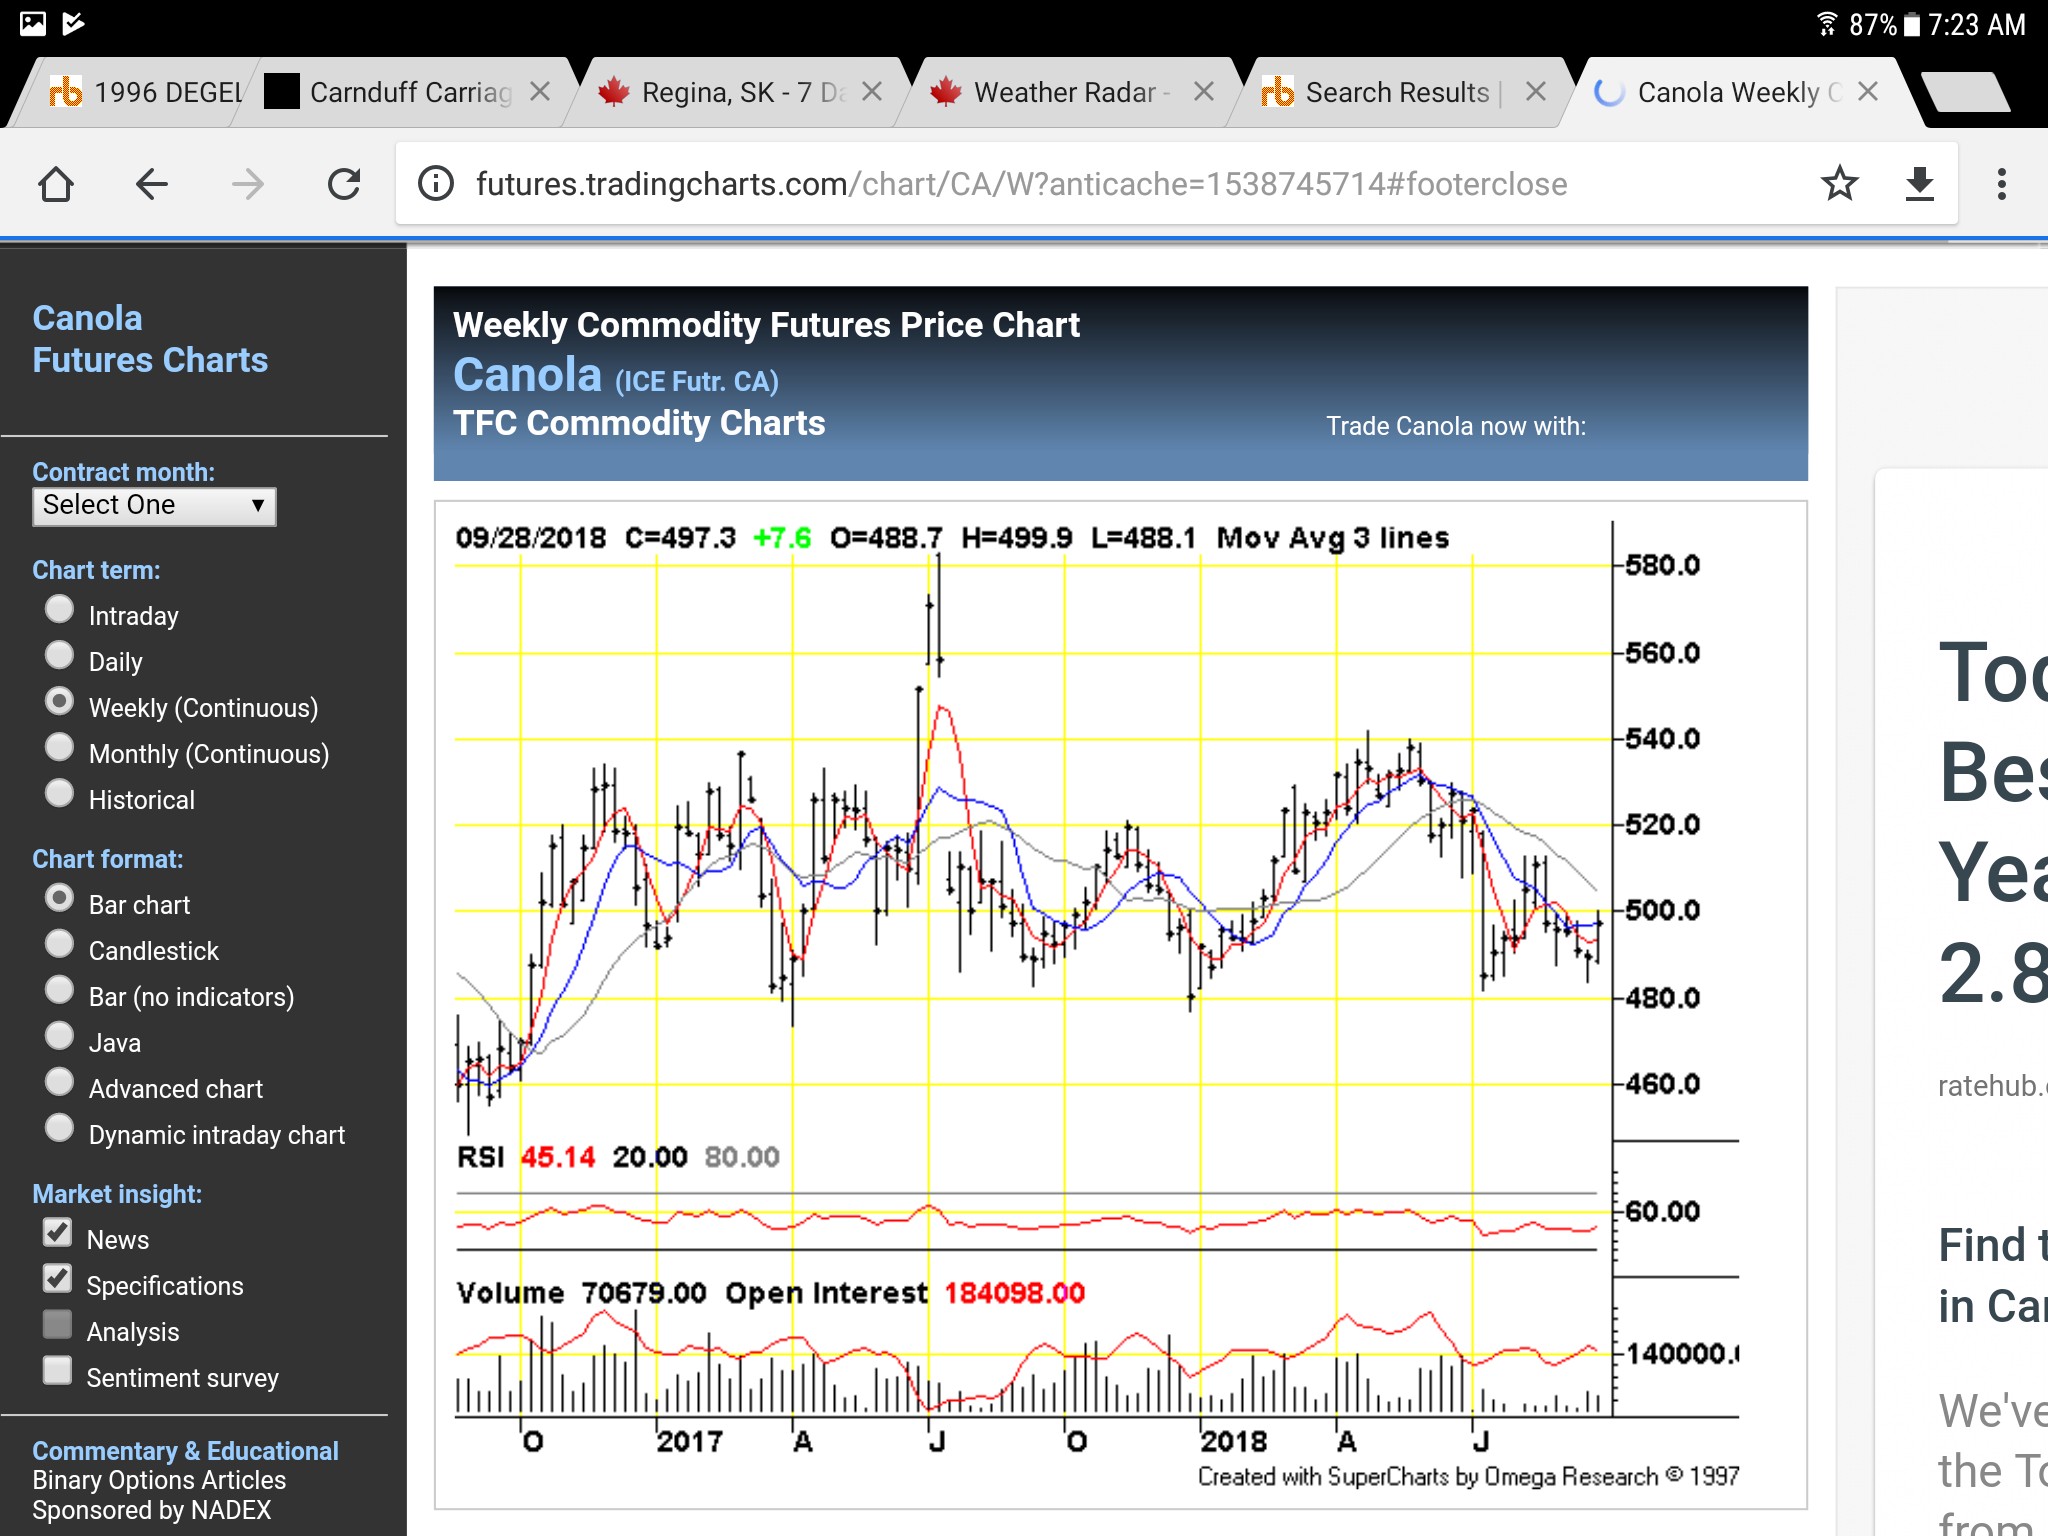Close the Canola Weekly tab

point(1867,92)
